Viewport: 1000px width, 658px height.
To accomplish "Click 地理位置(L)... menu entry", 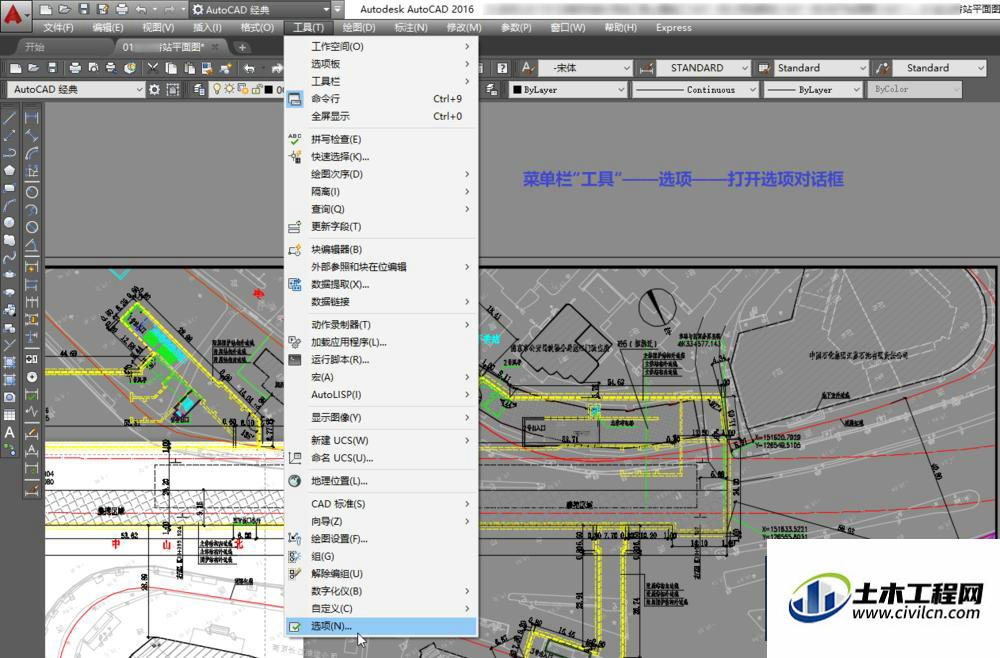I will point(381,481).
